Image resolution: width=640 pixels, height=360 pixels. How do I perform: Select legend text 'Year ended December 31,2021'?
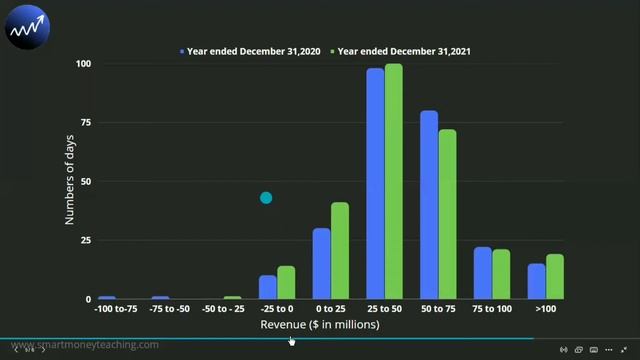click(x=404, y=51)
